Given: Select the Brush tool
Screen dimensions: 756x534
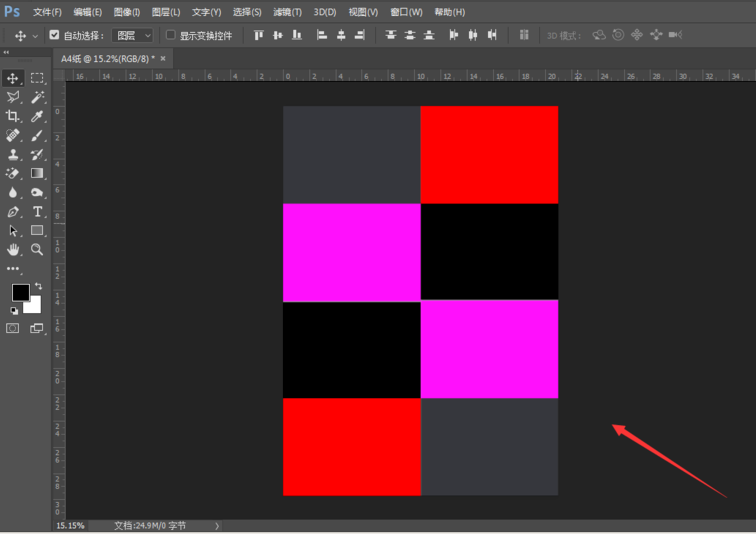Looking at the screenshot, I should click(x=37, y=135).
